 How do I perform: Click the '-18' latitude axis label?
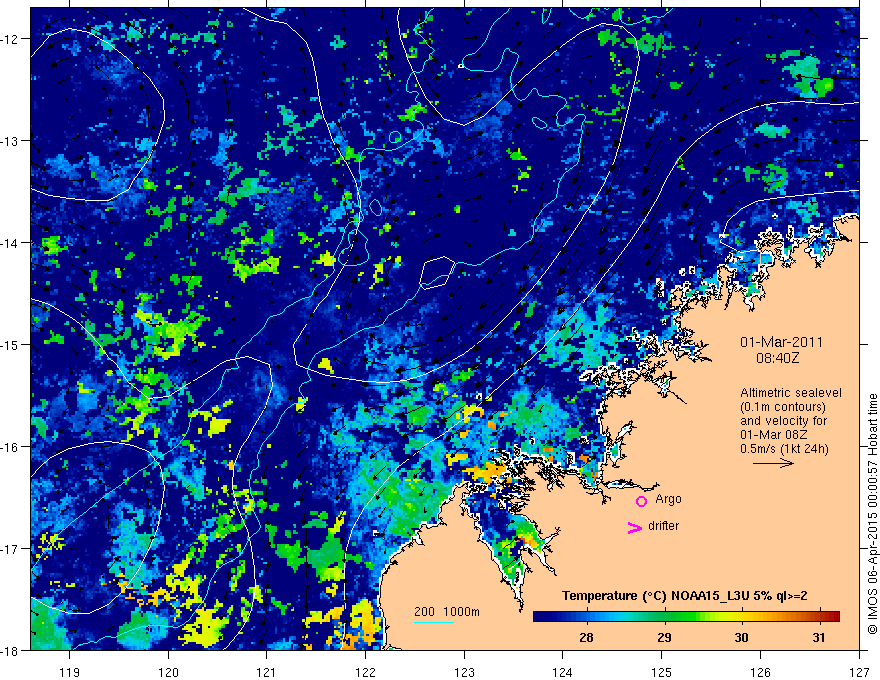click(11, 650)
